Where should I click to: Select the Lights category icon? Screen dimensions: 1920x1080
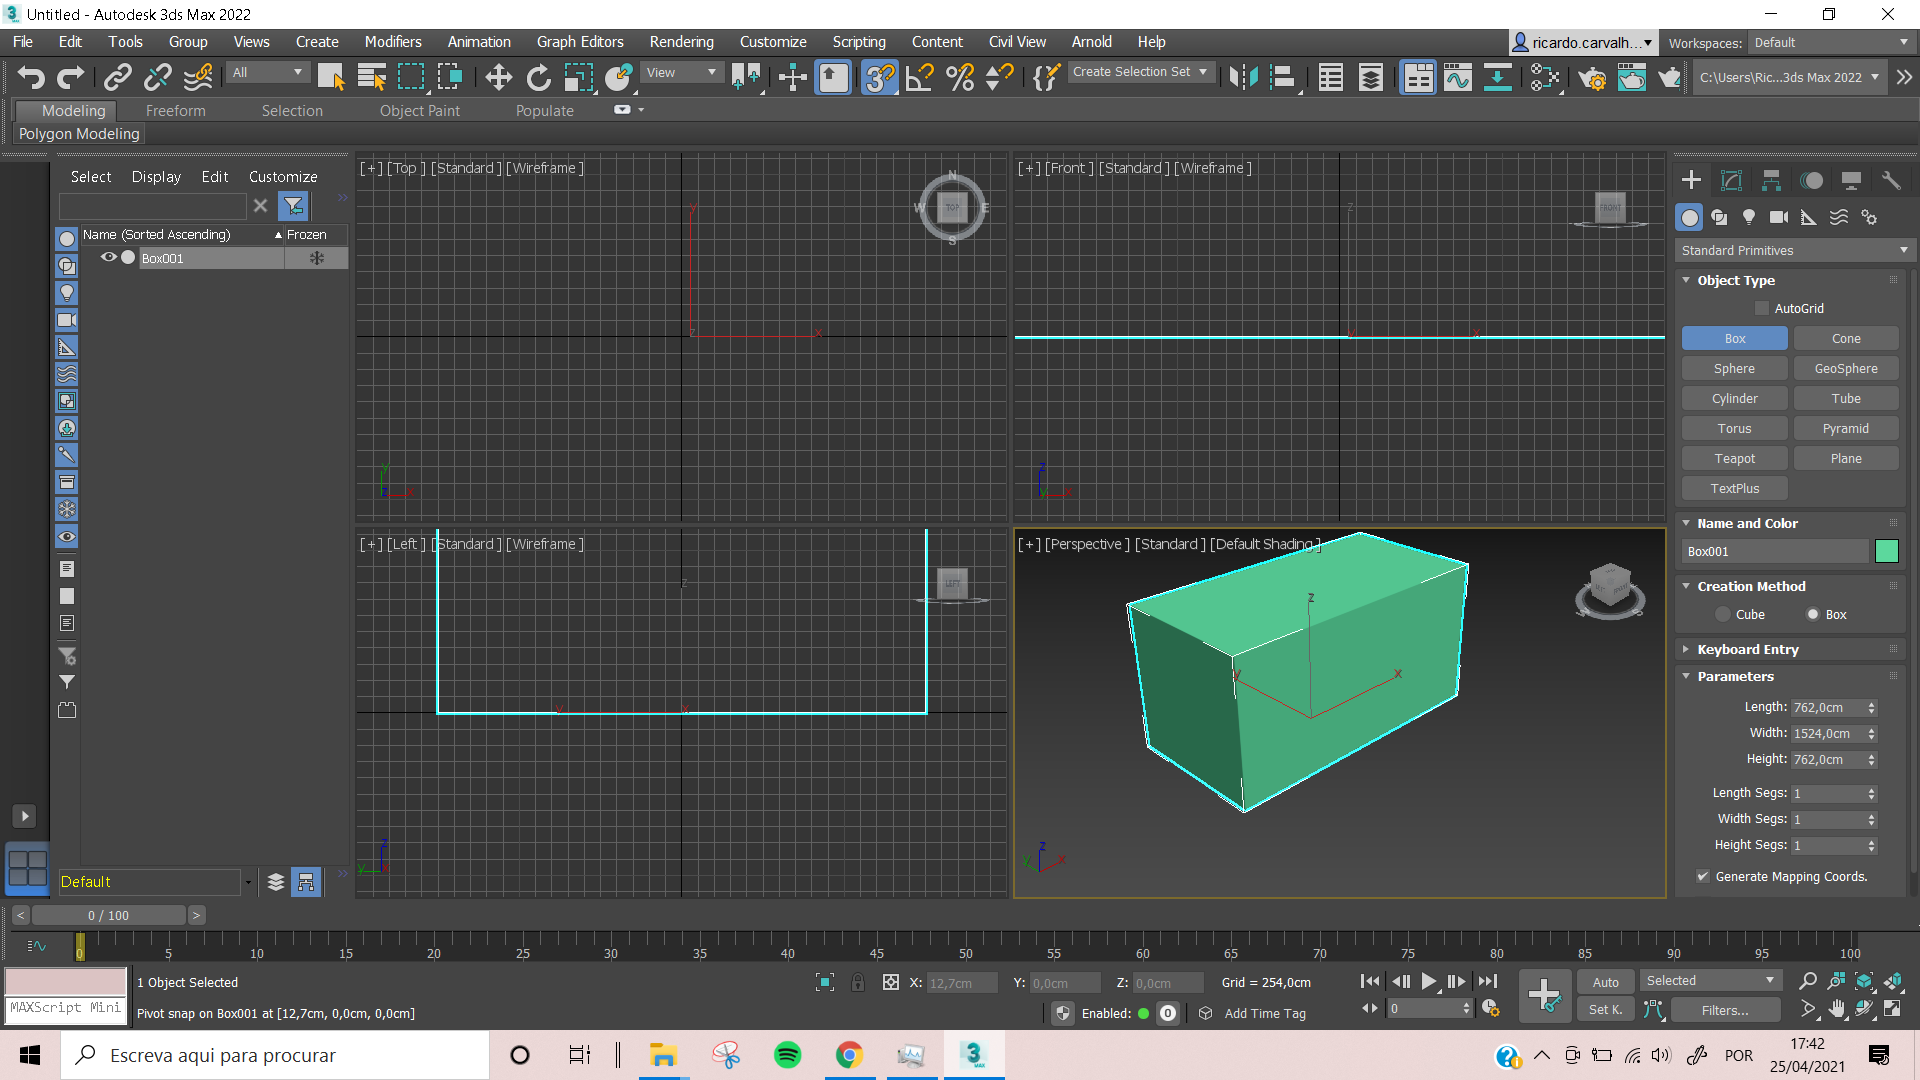[x=1749, y=217]
